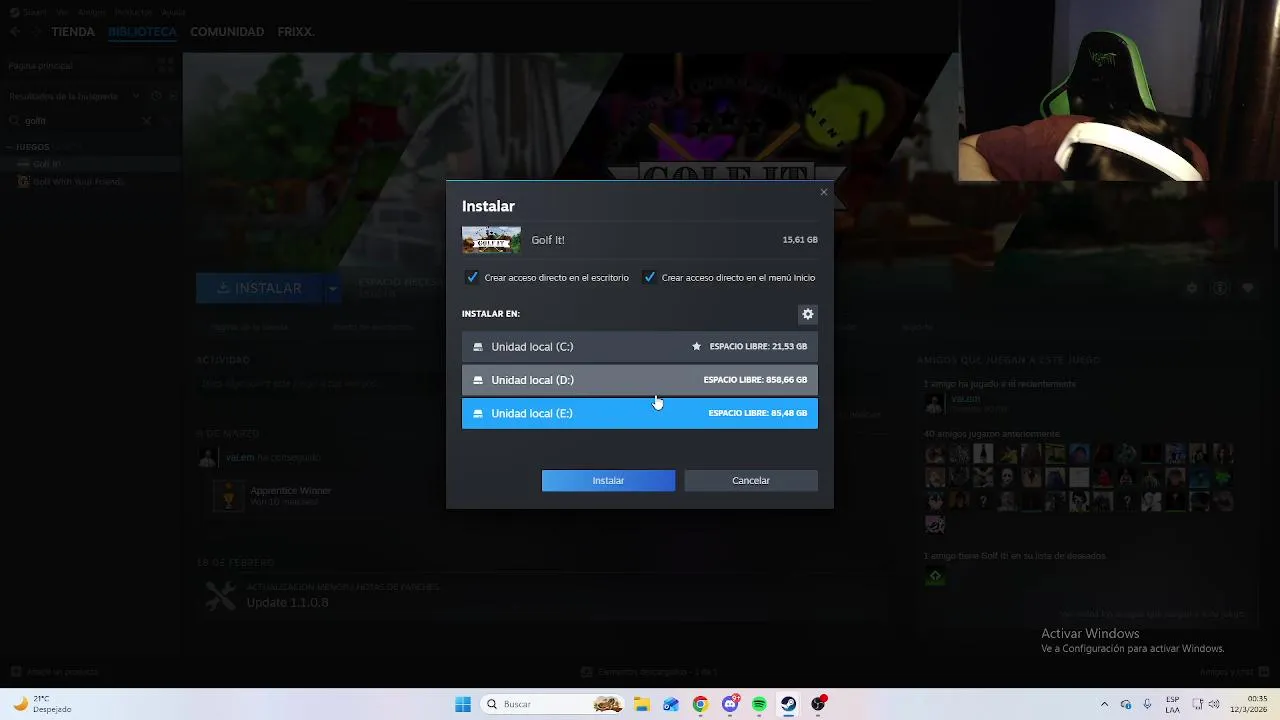Toggle 'Crear acceso directo en el escritorio' checkbox
The image size is (1280, 720).
pyautogui.click(x=472, y=277)
